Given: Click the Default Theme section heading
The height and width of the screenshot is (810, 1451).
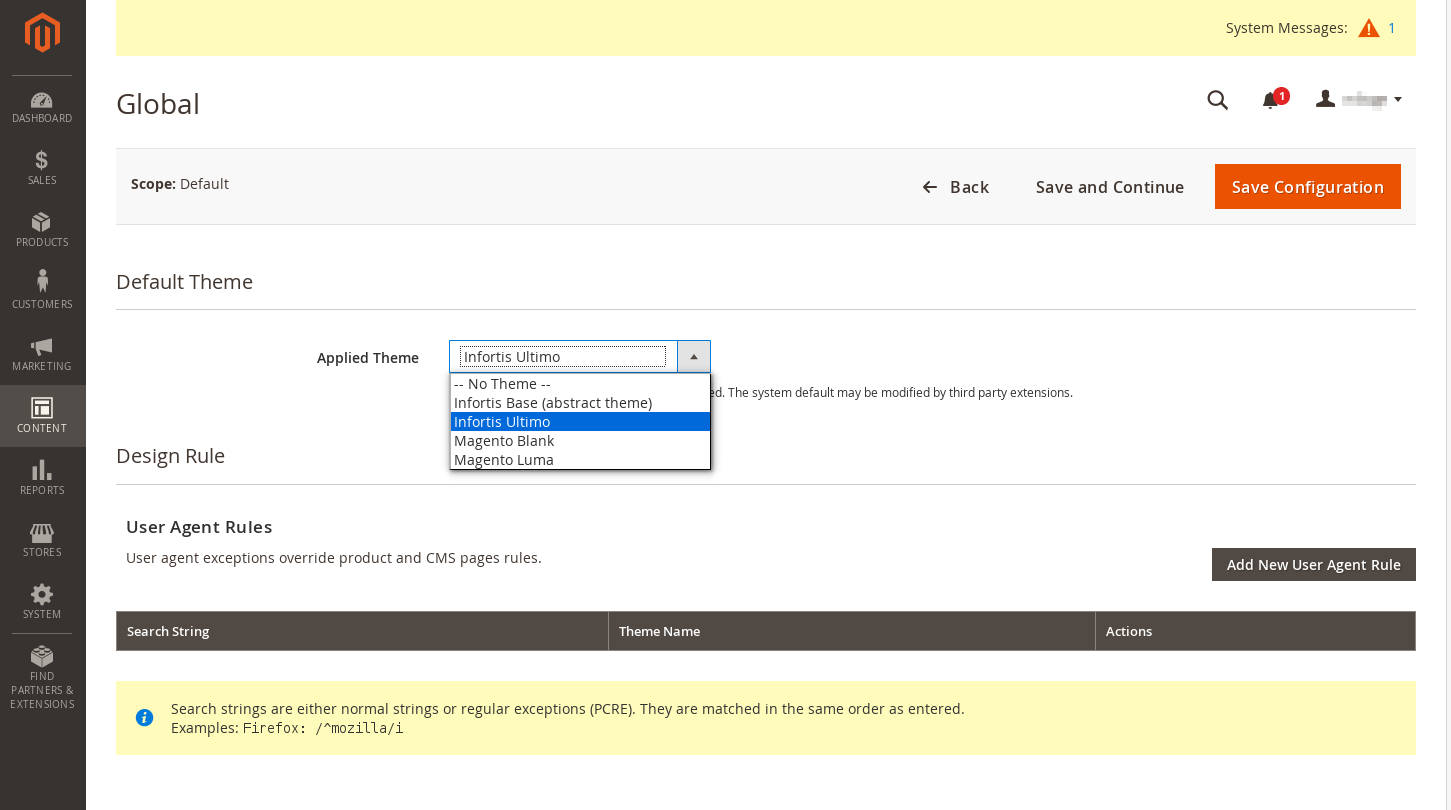Looking at the screenshot, I should 184,282.
